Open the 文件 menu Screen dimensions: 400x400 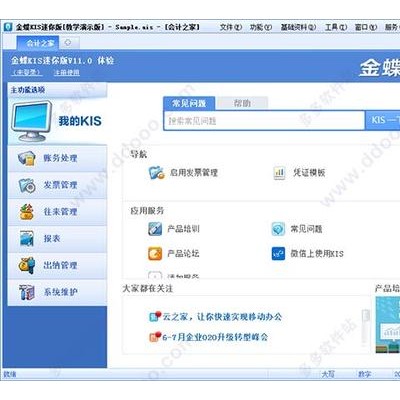click(x=231, y=27)
